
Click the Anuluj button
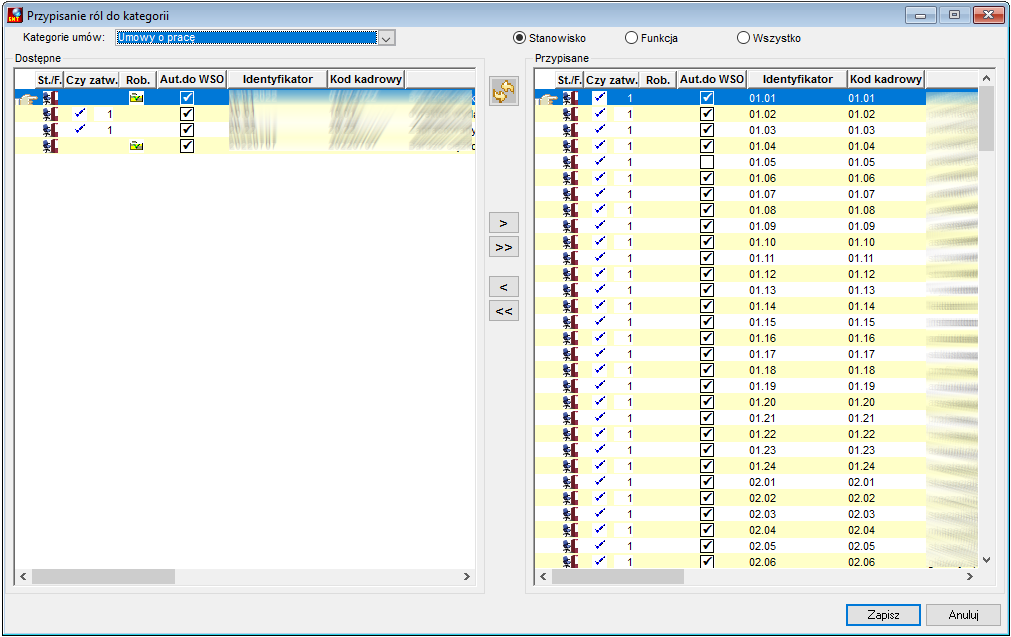[963, 614]
